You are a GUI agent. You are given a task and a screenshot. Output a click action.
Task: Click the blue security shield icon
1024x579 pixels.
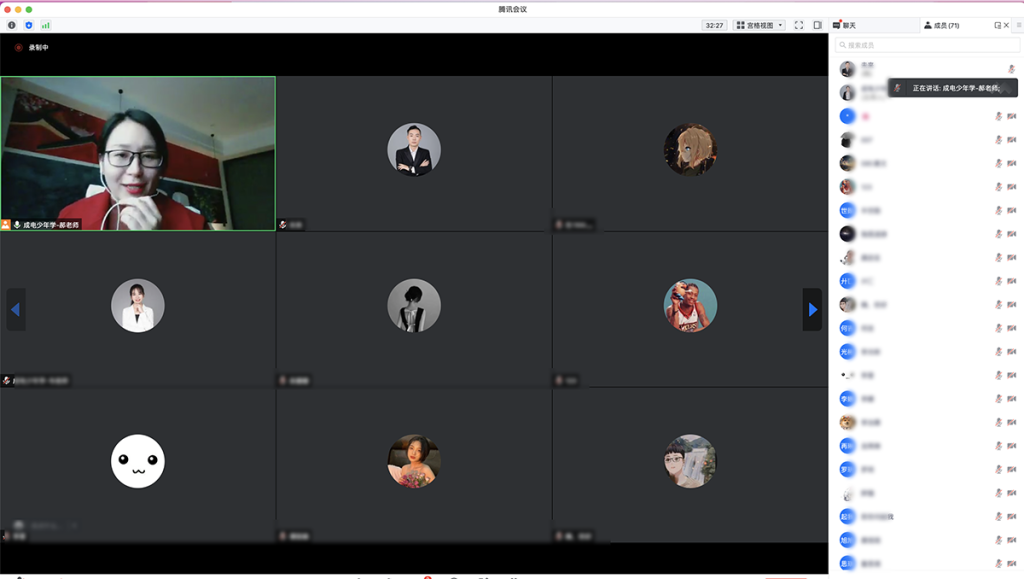tap(28, 25)
